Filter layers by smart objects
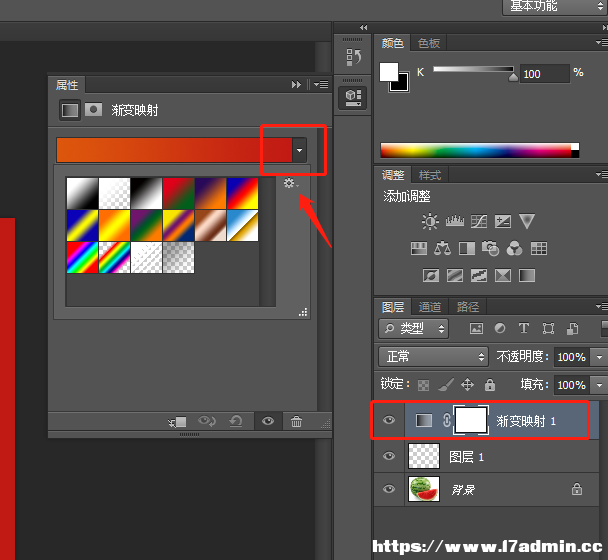The height and width of the screenshot is (560, 608). coord(573,328)
